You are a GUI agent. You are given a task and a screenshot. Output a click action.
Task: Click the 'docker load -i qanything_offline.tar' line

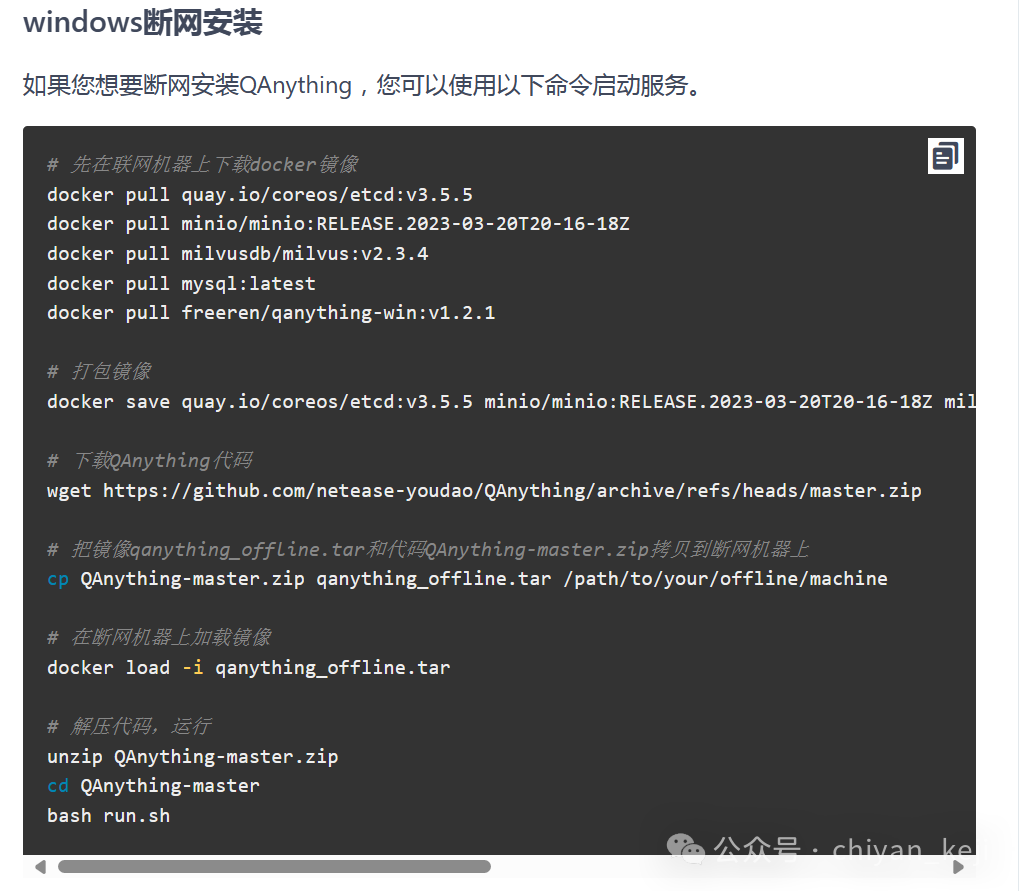[x=249, y=668]
